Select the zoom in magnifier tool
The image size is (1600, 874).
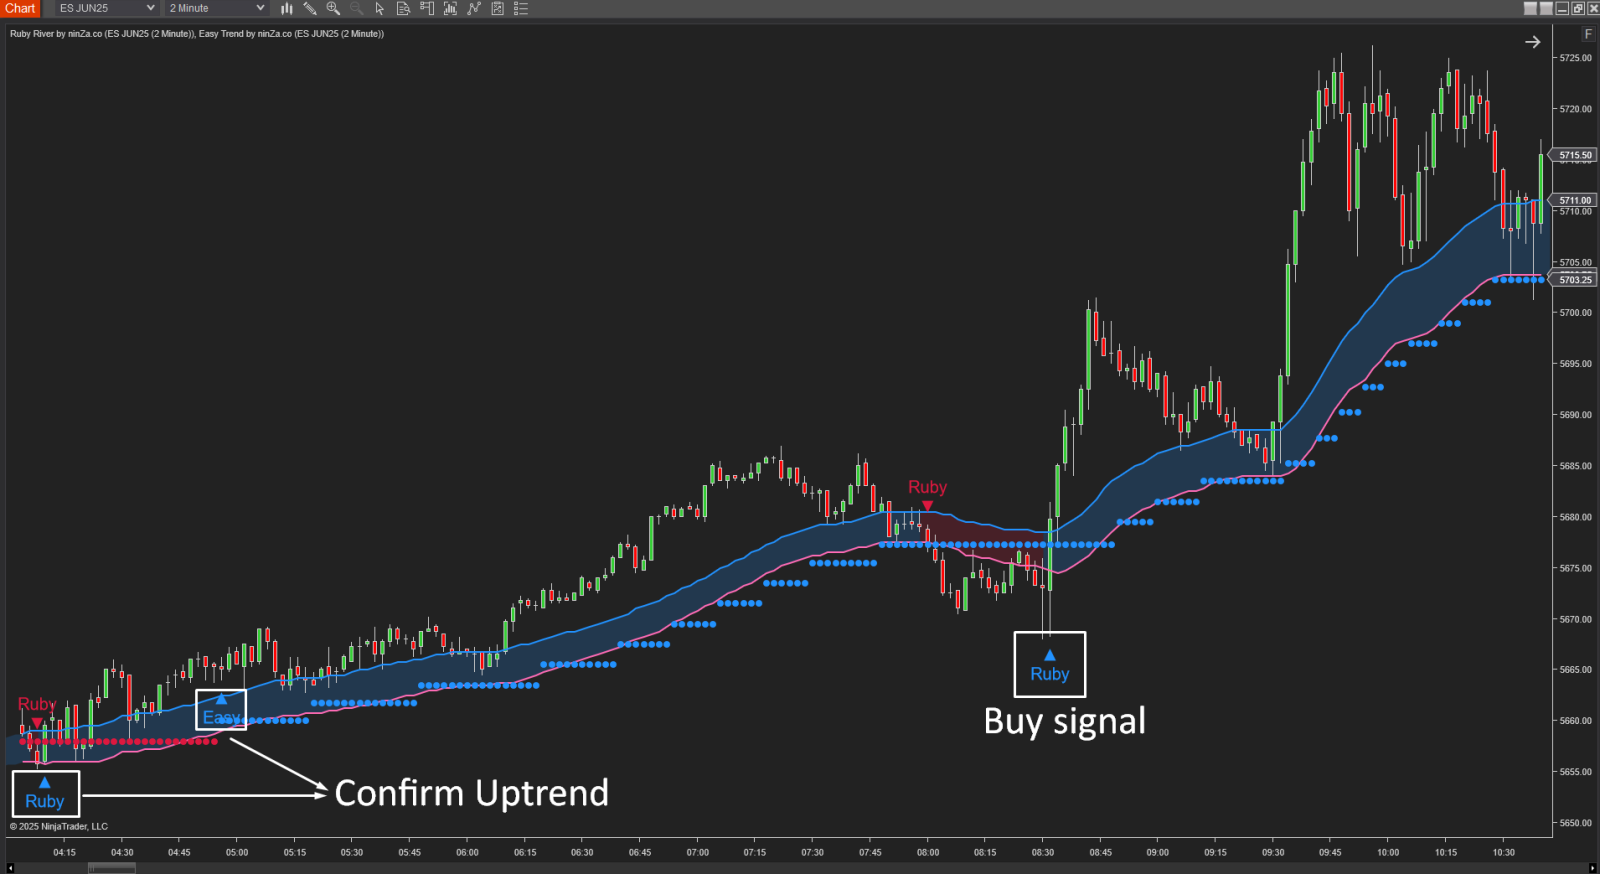pyautogui.click(x=333, y=8)
